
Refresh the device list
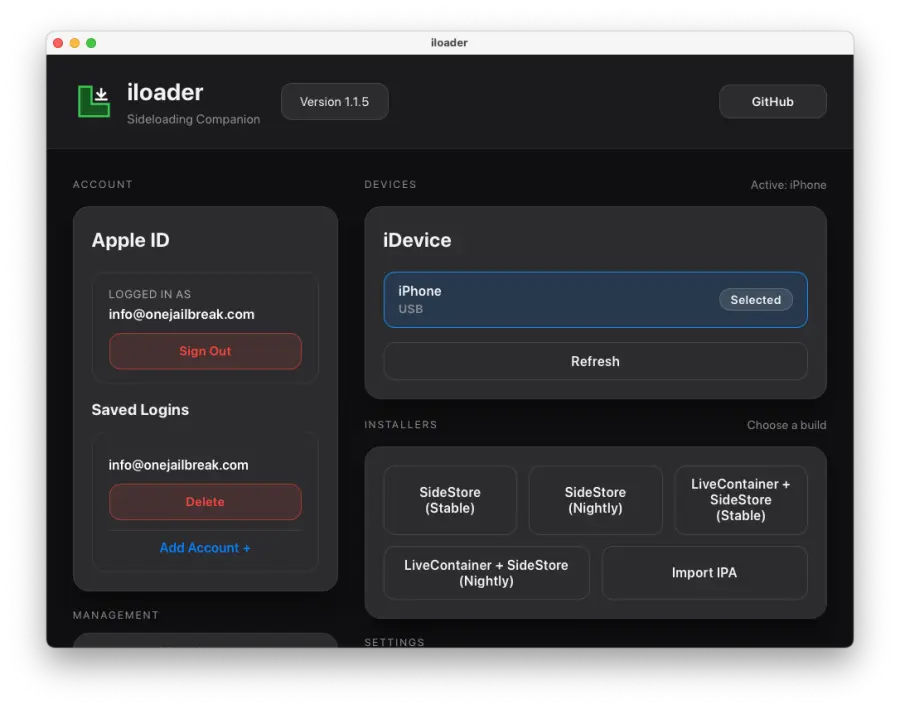tap(595, 361)
